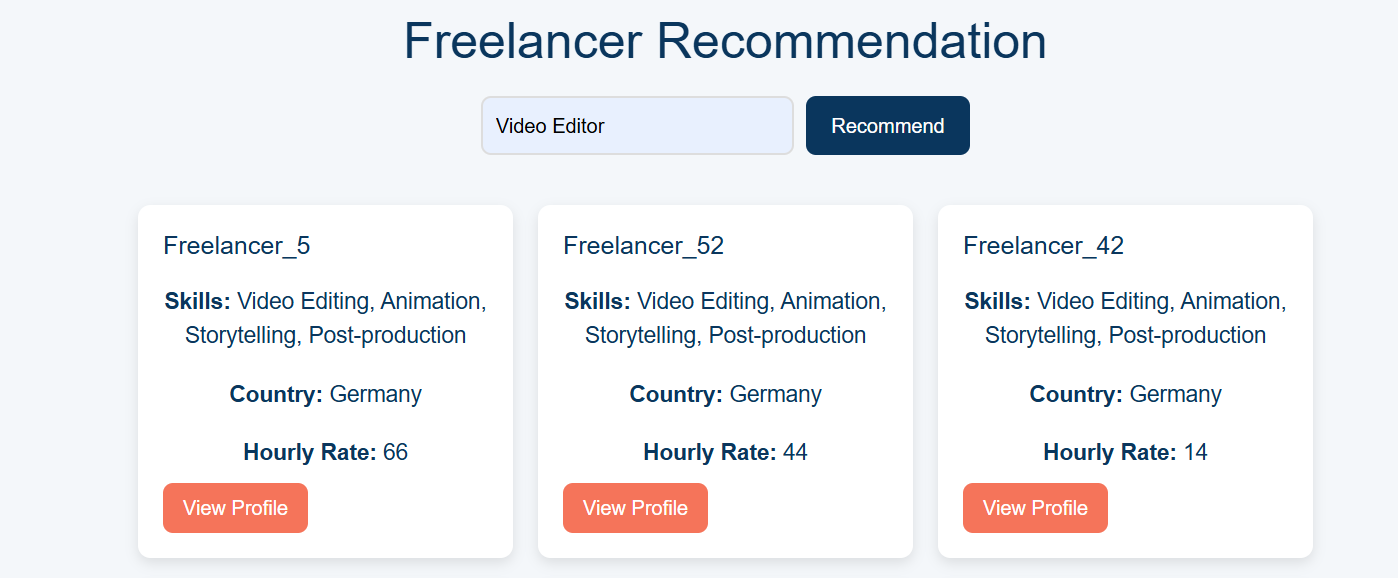Screen dimensions: 1398x578
Task: Click Animation skill on Freelancer_52's card
Action: (831, 301)
